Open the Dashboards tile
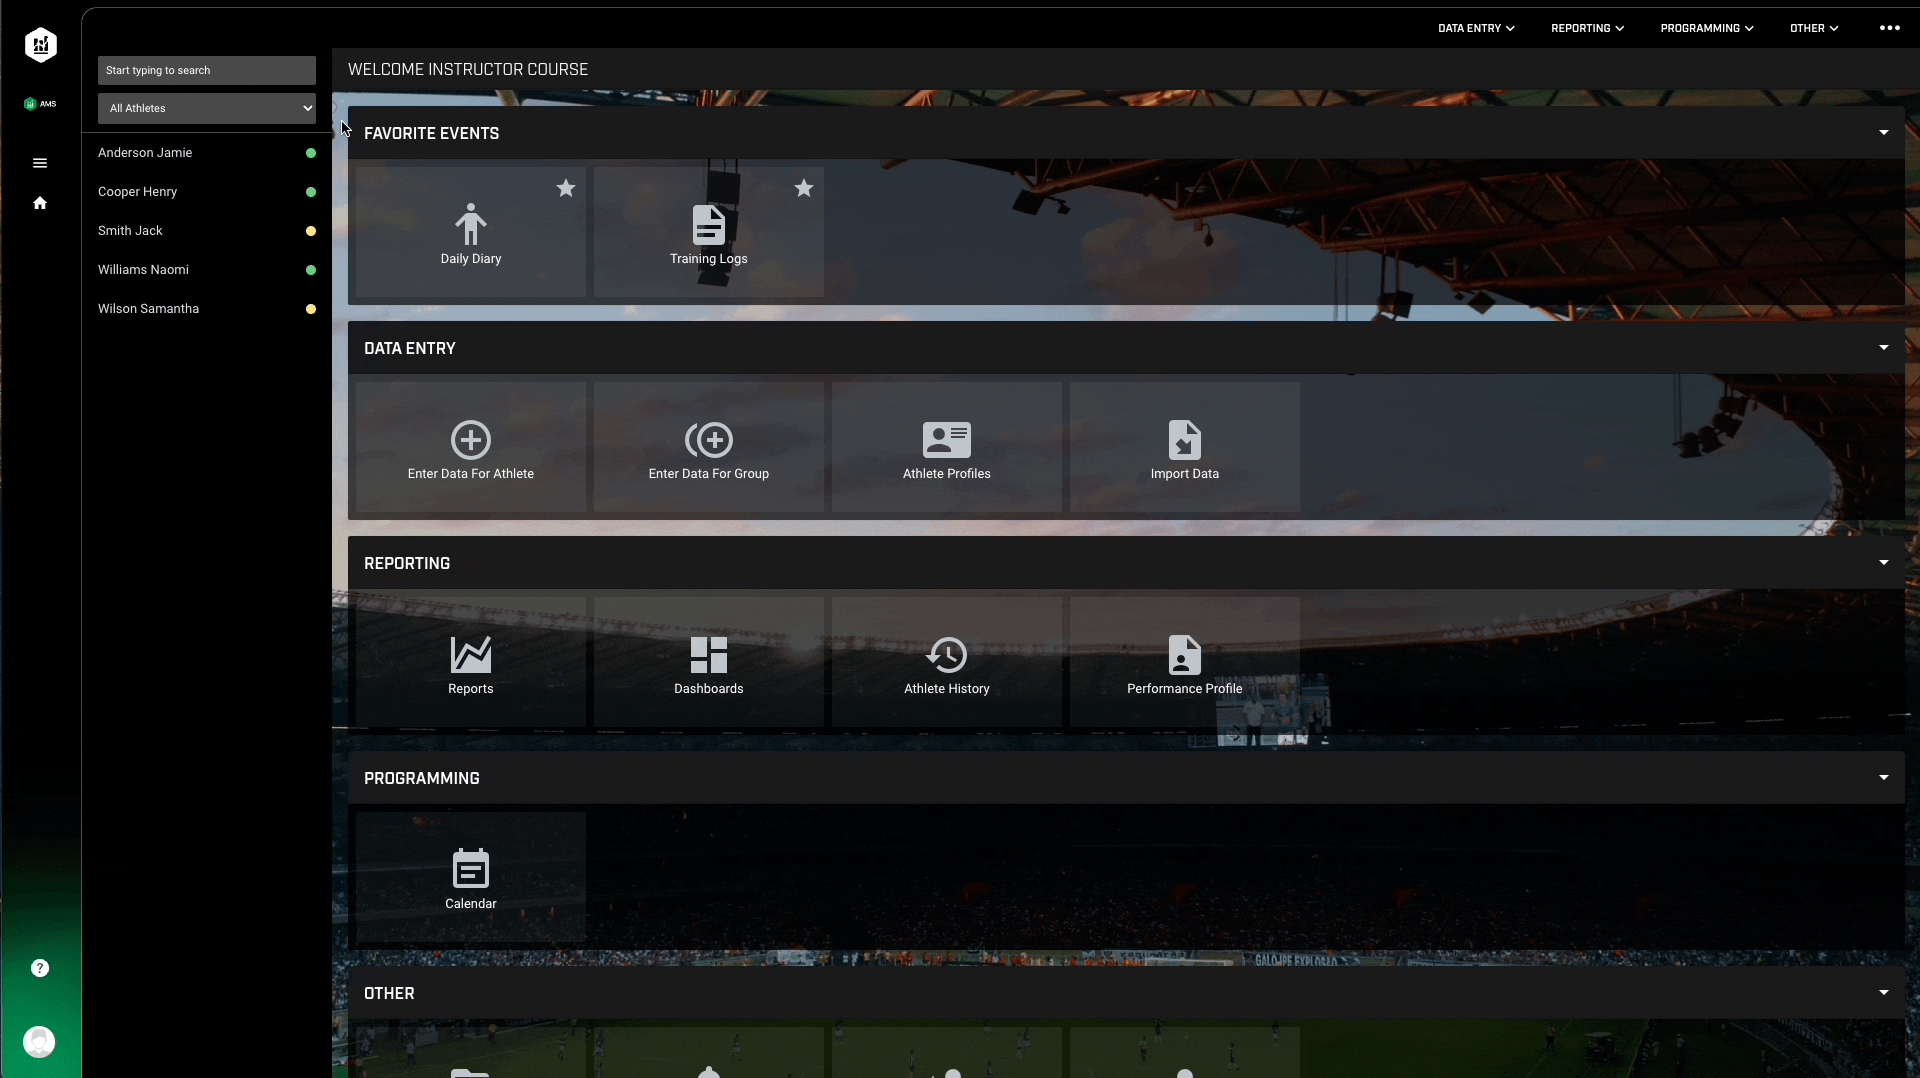 (708, 663)
